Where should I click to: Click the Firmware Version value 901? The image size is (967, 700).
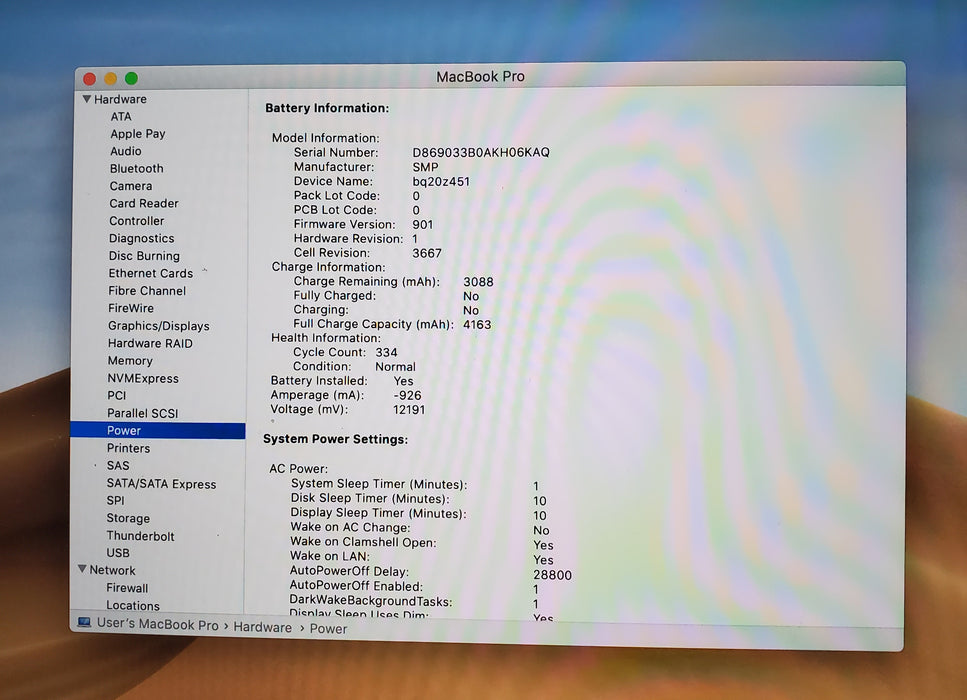tap(422, 224)
